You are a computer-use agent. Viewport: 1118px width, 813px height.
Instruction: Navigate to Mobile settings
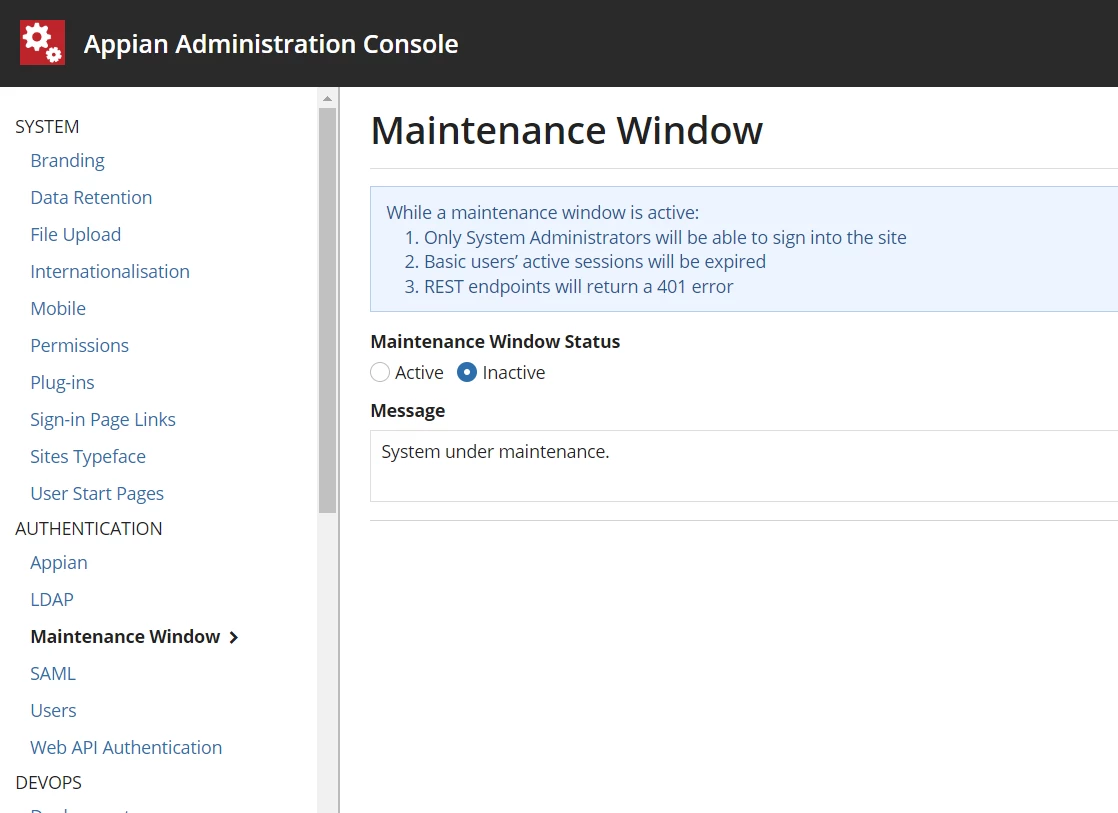[x=58, y=309]
